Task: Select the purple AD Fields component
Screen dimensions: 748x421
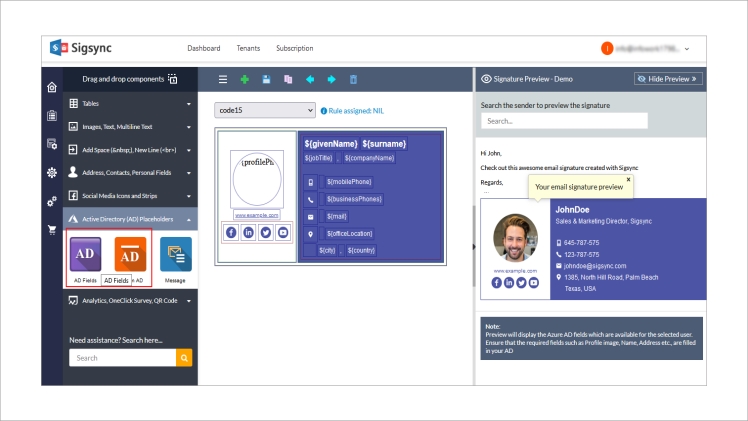Action: pos(85,254)
